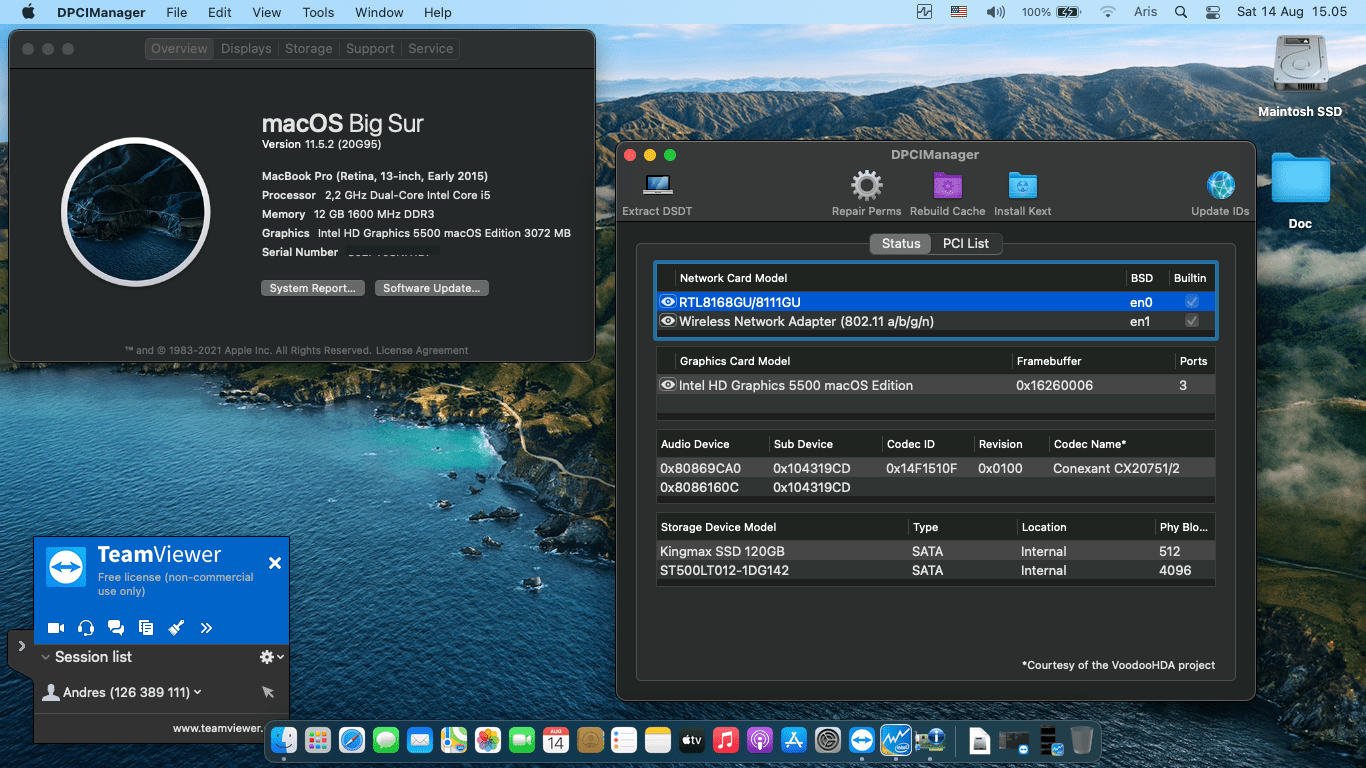
Task: Open the TeamViewer gear settings dropdown
Action: (272, 657)
